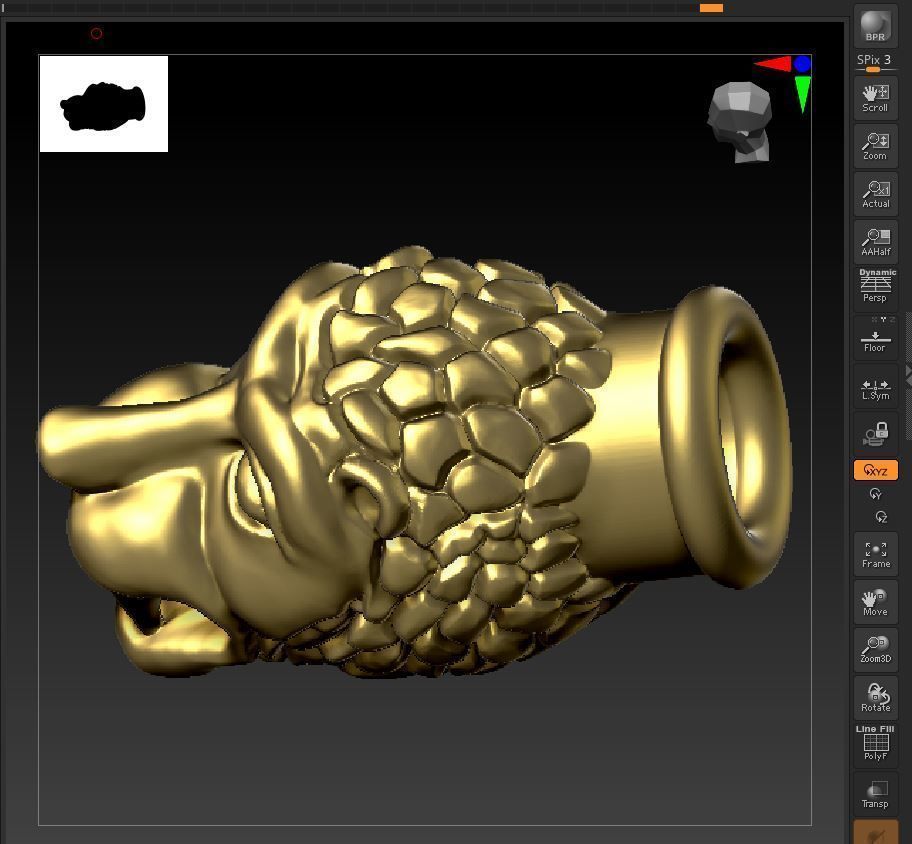Image resolution: width=912 pixels, height=844 pixels.
Task: Switch the active XYZ rotation mode
Action: 875,470
